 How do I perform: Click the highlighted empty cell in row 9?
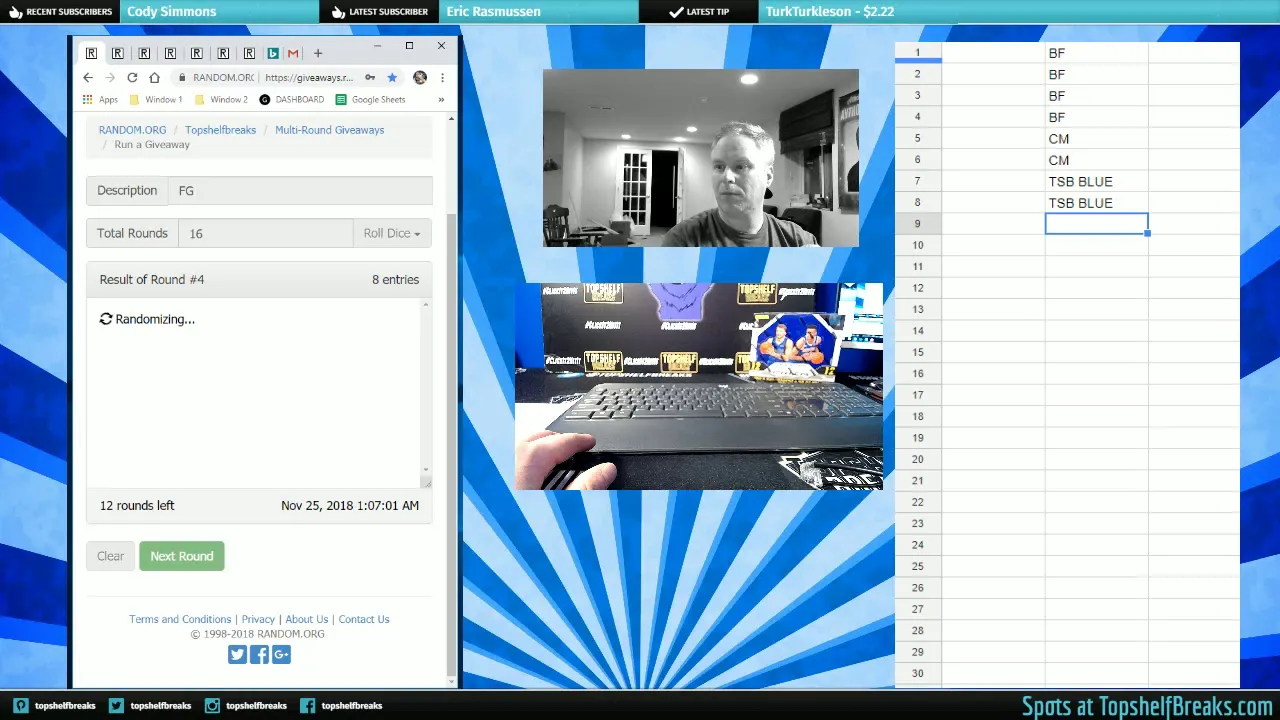click(x=1096, y=224)
